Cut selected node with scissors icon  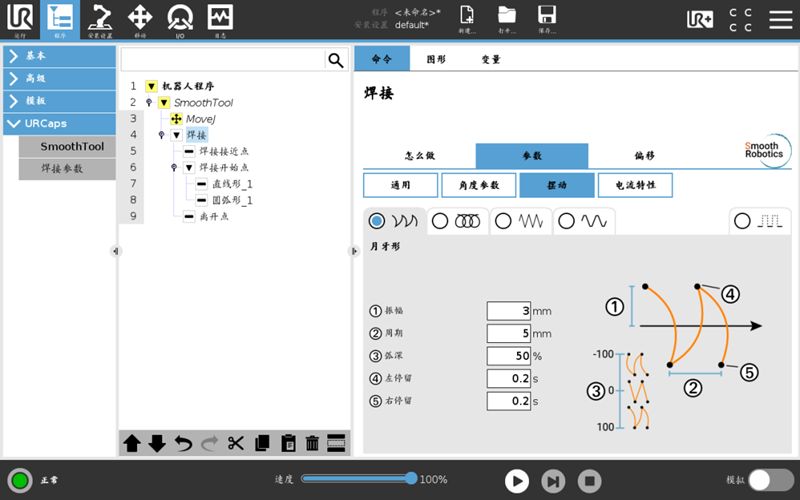236,443
